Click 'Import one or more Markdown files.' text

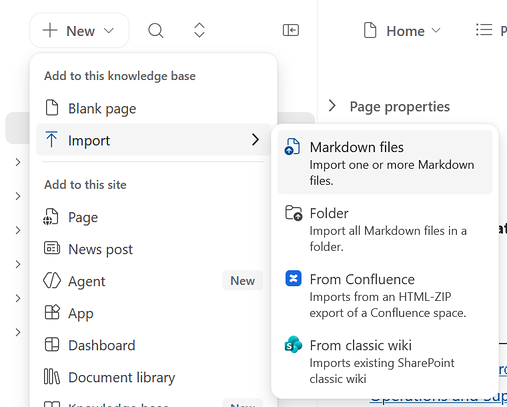click(x=392, y=173)
